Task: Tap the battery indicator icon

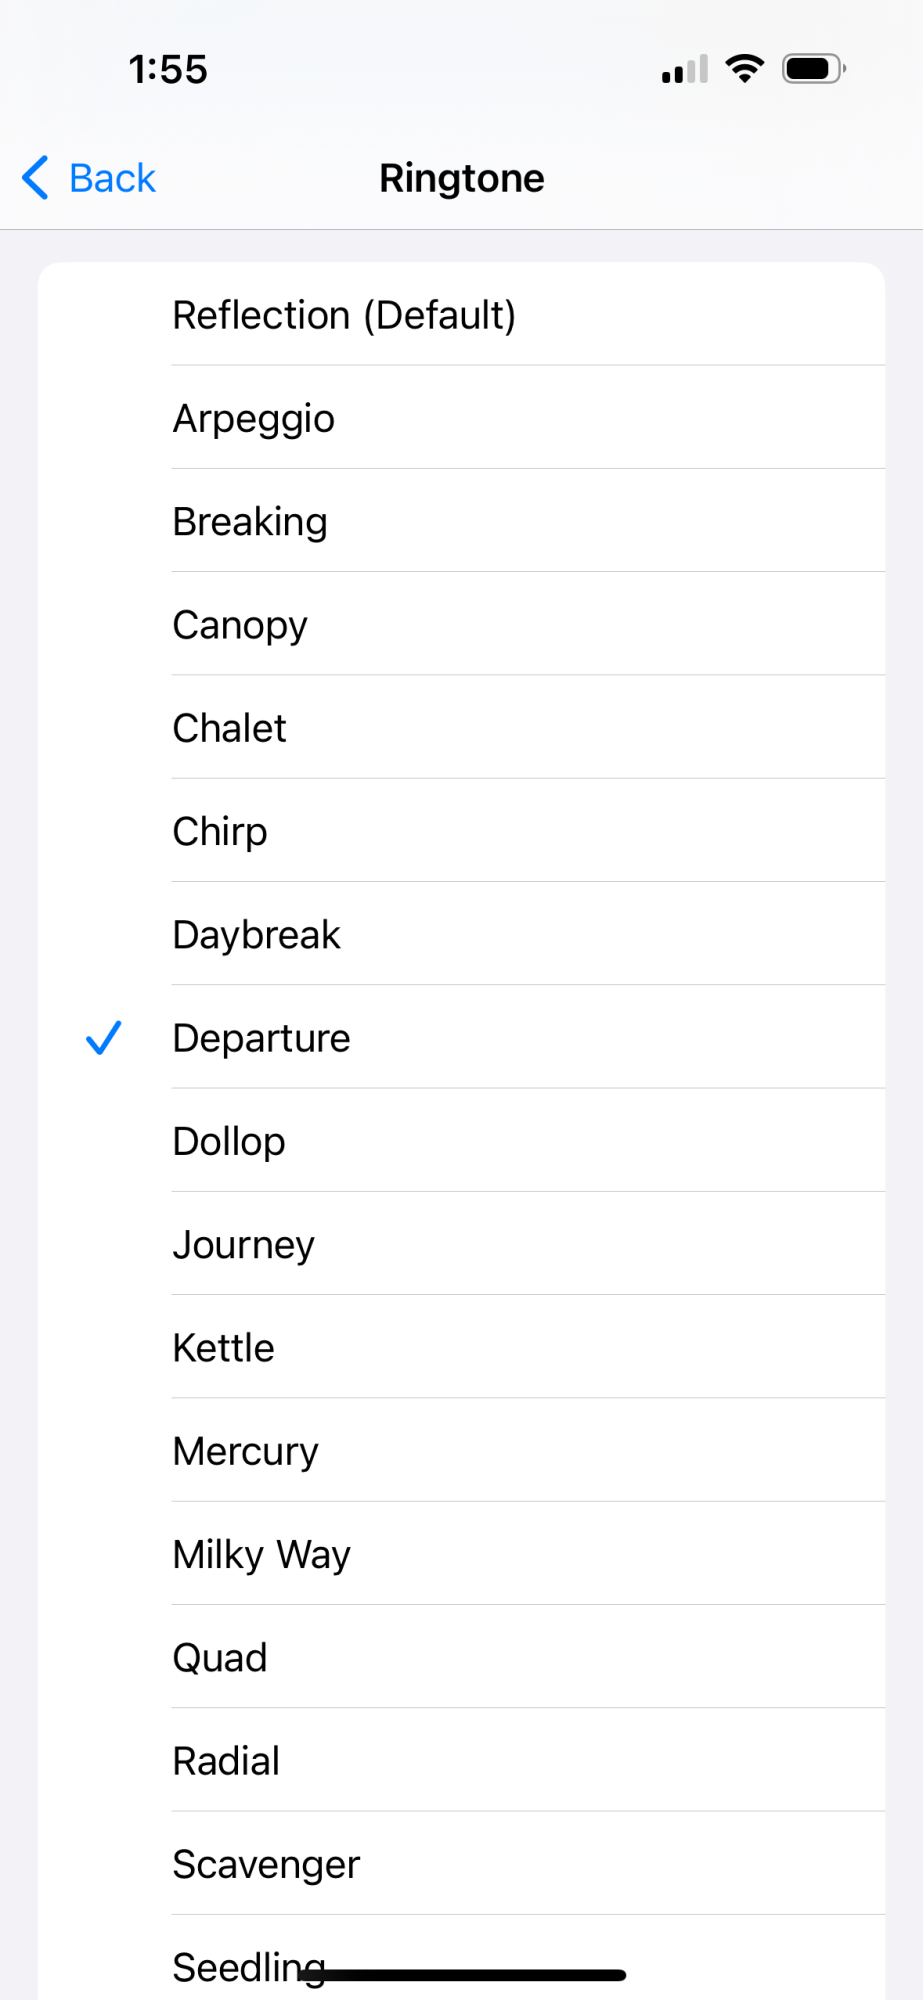Action: click(x=814, y=69)
